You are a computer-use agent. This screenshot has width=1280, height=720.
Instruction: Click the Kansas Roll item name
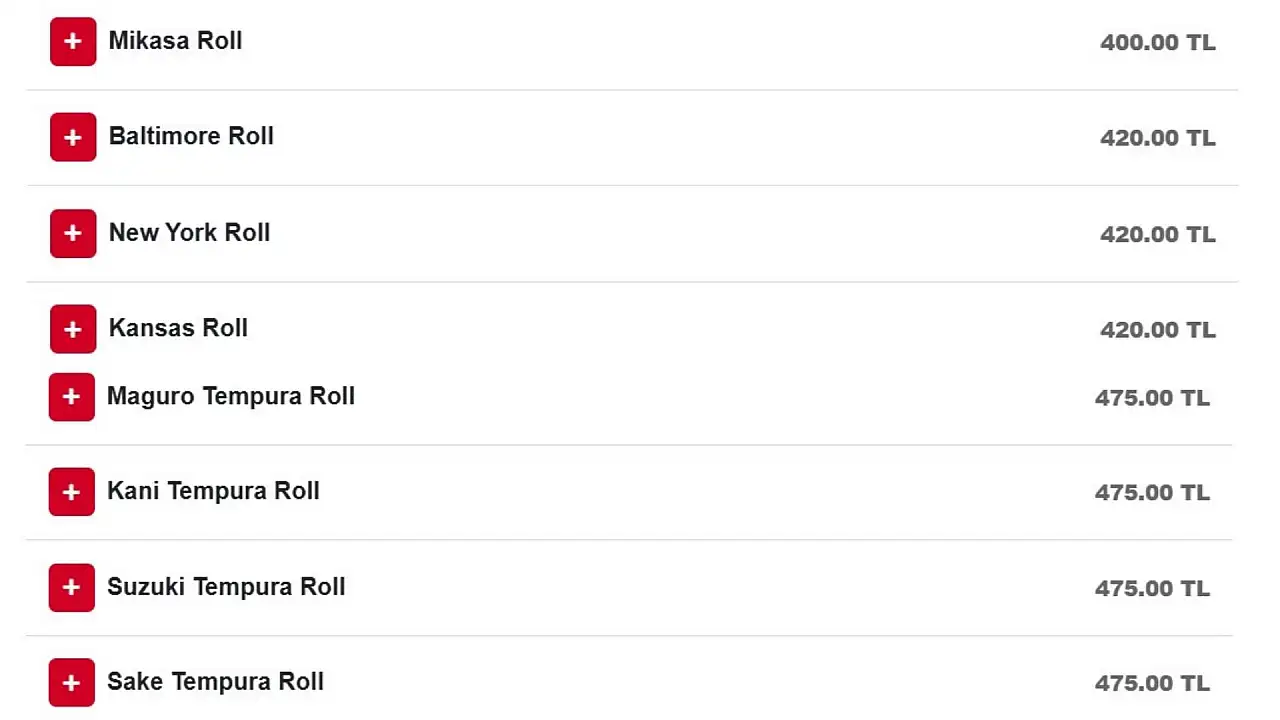pos(178,328)
